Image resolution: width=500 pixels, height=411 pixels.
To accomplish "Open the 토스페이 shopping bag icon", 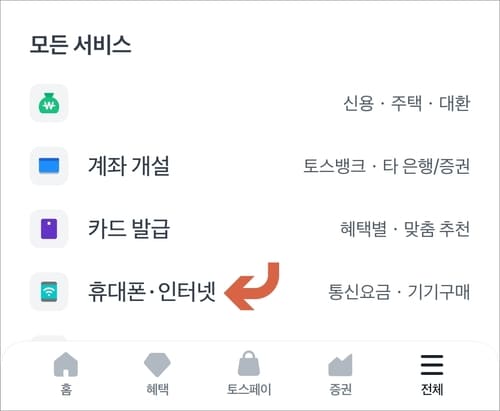I will pos(249,363).
